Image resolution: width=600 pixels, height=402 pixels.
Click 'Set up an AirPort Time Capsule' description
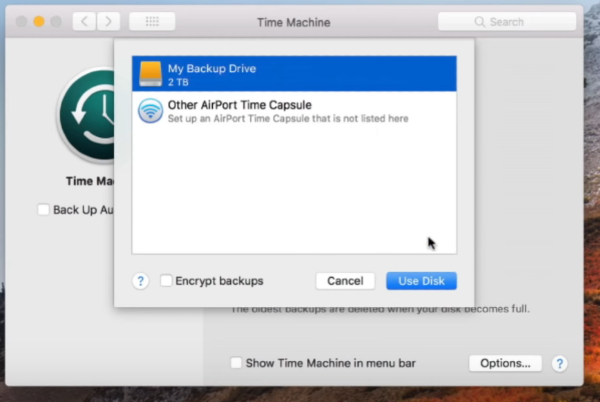click(x=288, y=119)
